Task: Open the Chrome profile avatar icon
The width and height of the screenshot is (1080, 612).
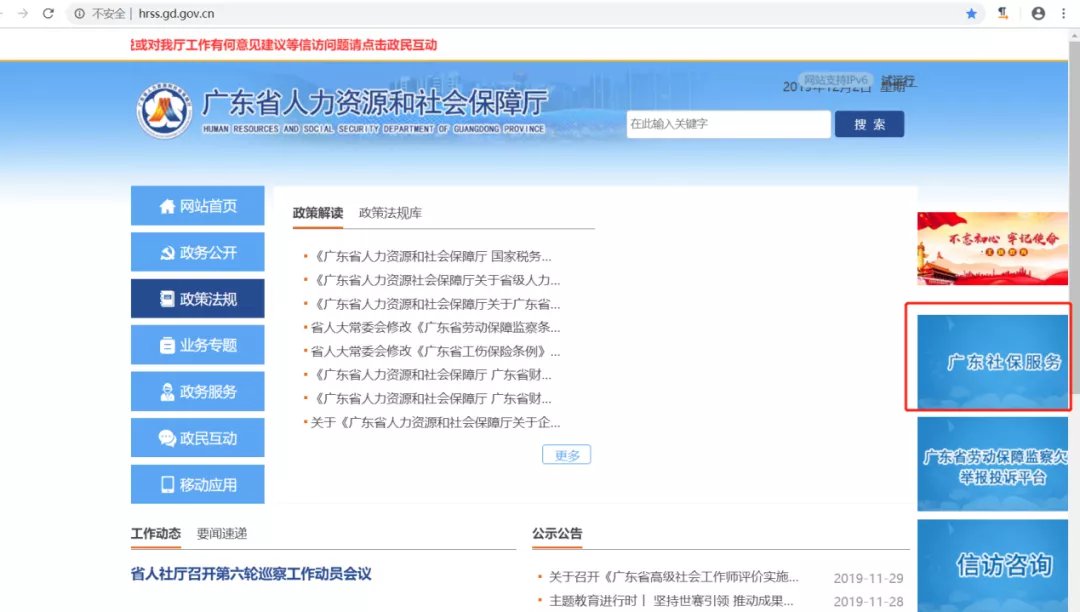Action: coord(1038,14)
